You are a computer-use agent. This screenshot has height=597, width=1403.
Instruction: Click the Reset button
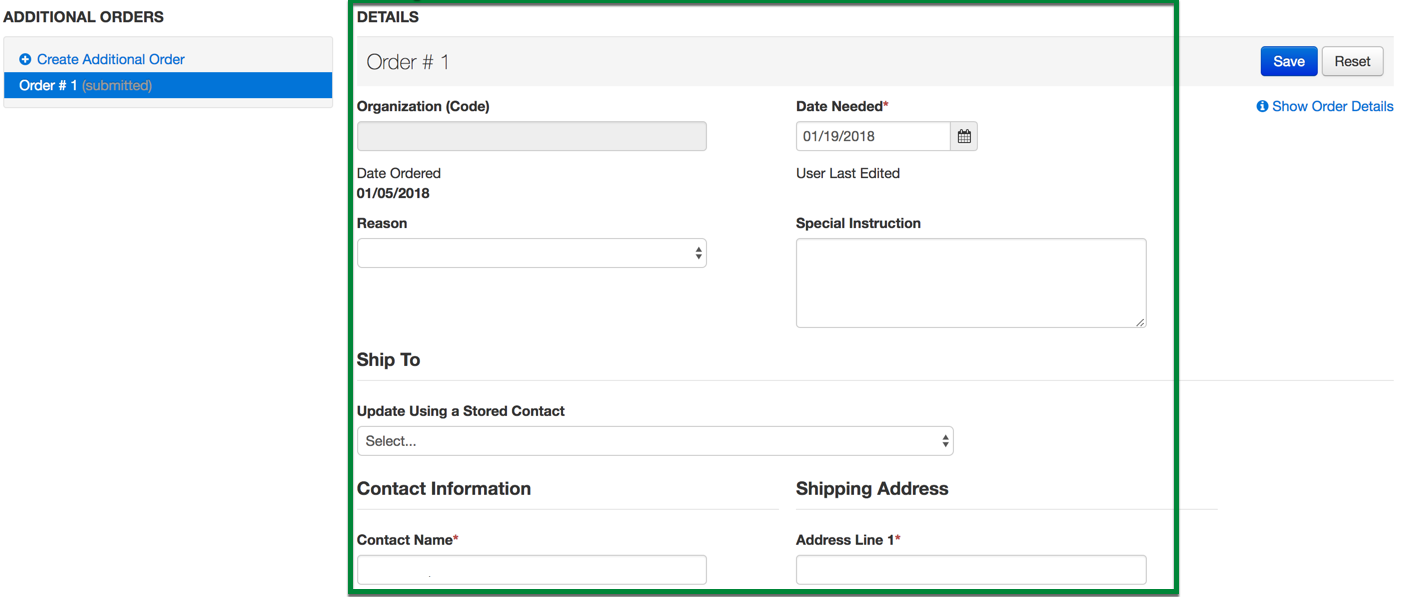[x=1352, y=61]
